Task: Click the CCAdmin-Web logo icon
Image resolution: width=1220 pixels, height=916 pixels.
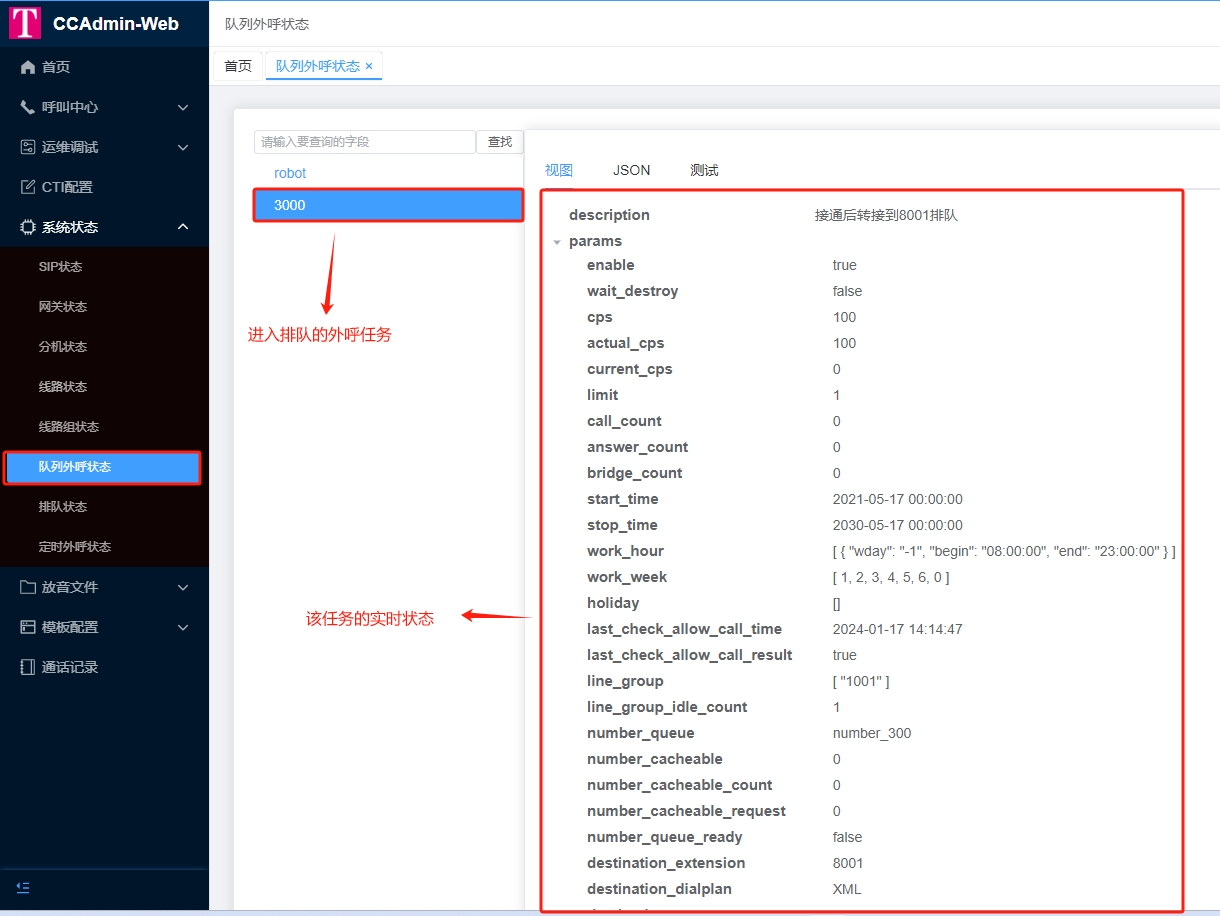Action: coord(25,23)
